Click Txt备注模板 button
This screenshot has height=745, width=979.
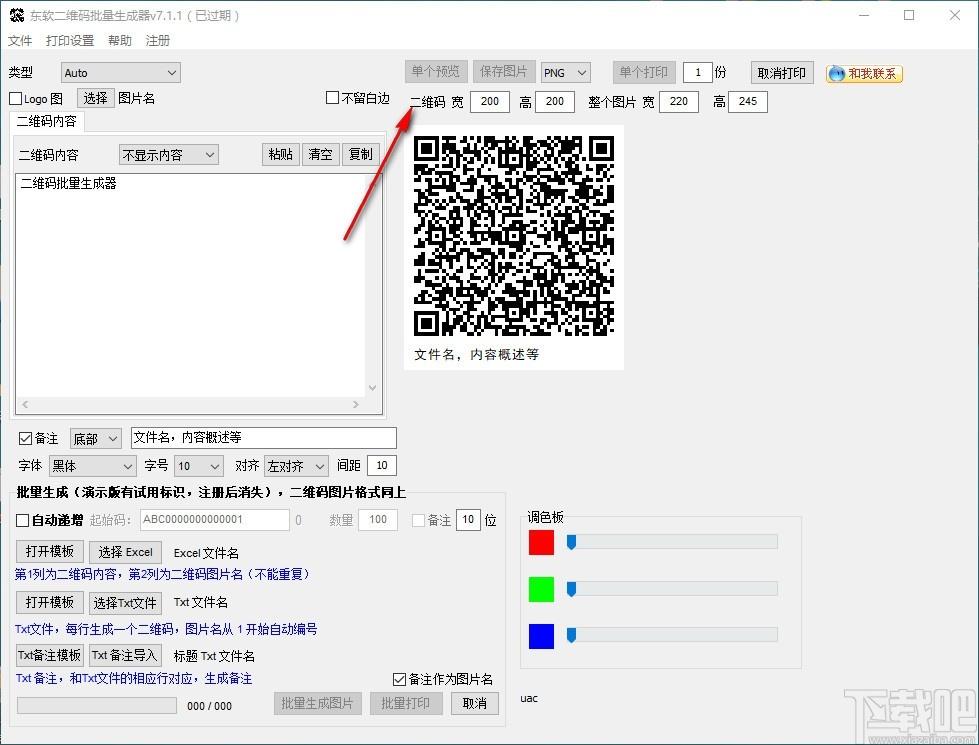pos(49,655)
